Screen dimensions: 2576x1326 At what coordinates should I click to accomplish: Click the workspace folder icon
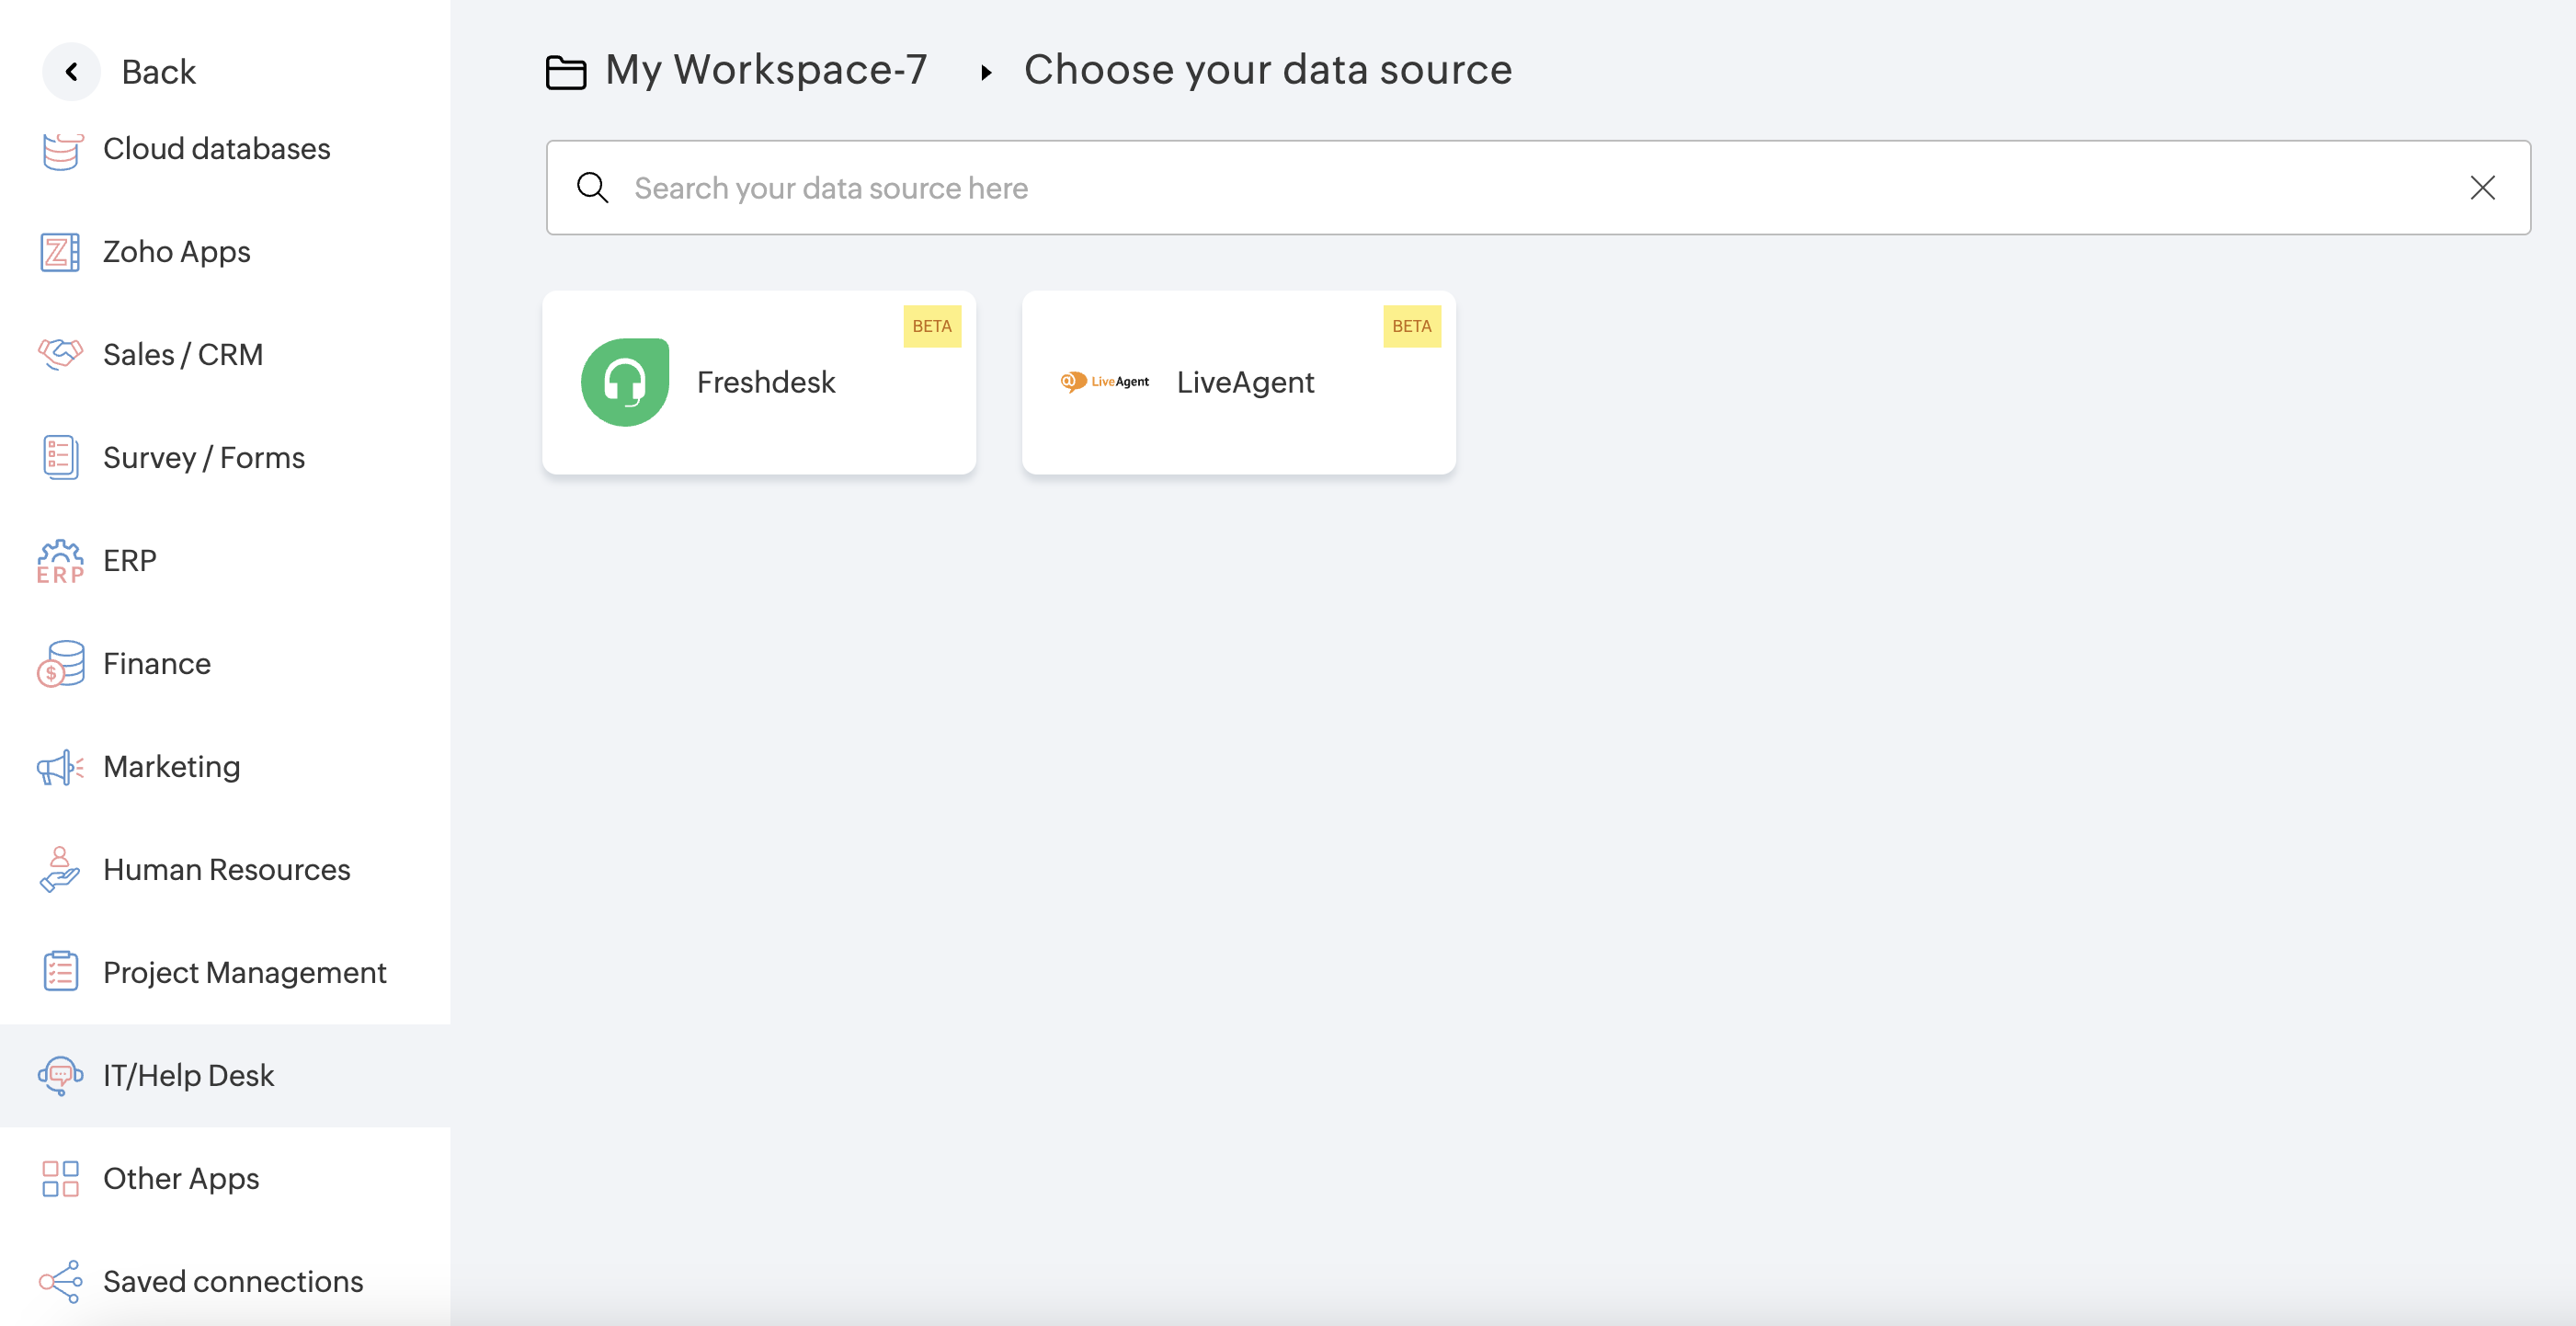[566, 72]
